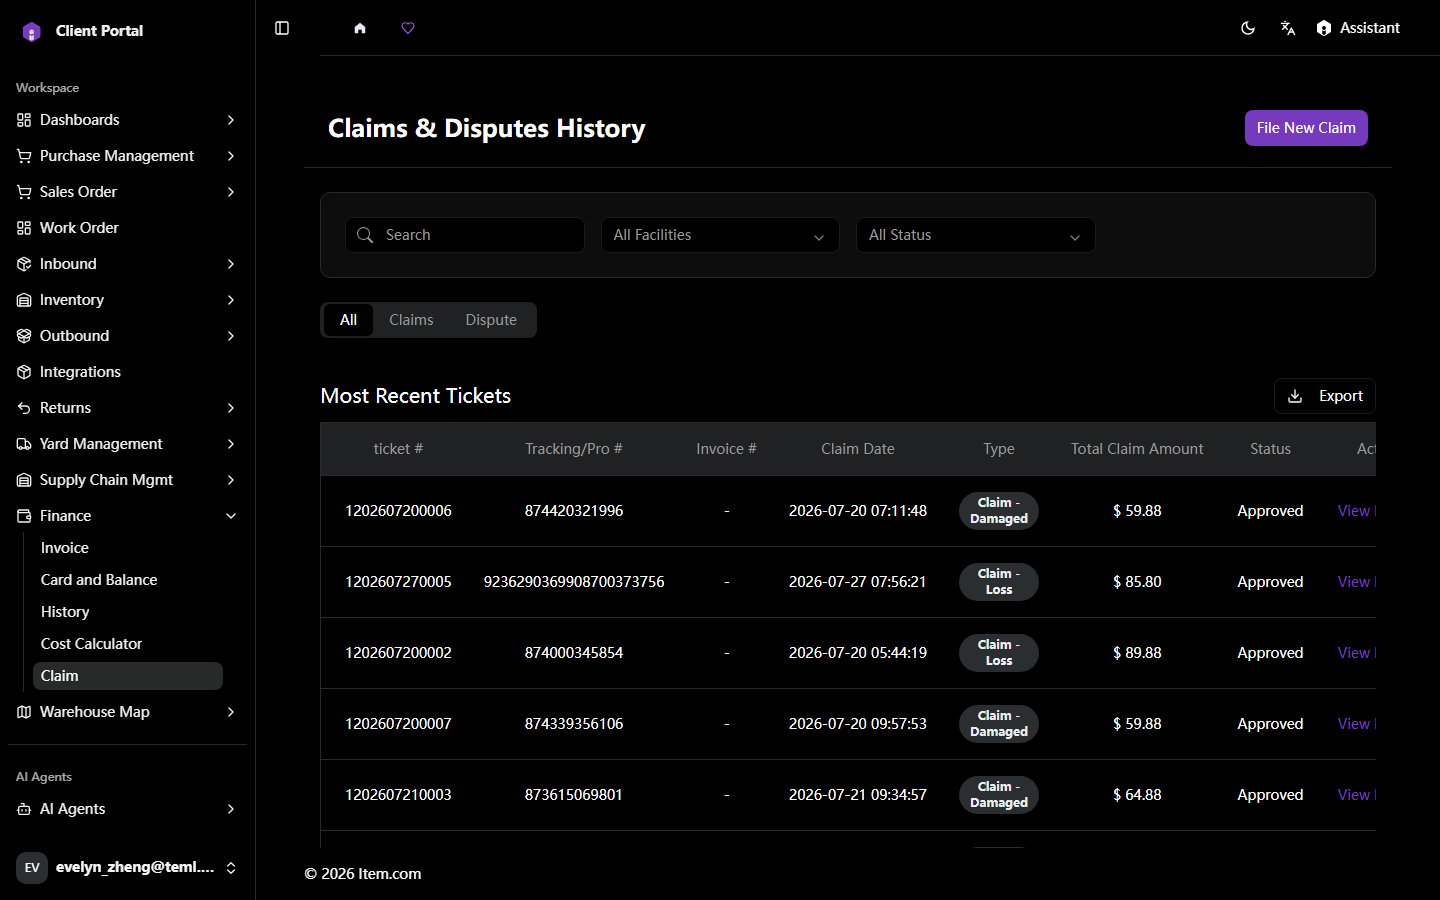Switch theme with the moon icon
1440x900 pixels.
click(x=1248, y=28)
